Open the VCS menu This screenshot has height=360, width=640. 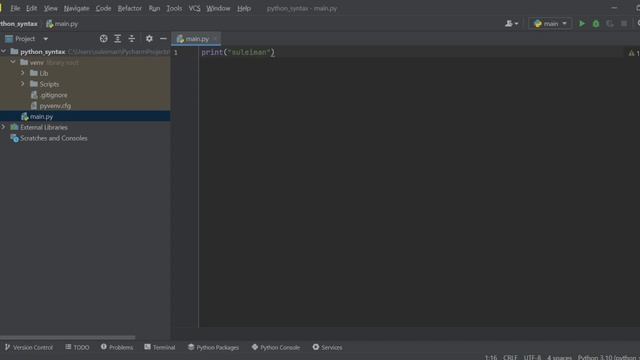point(194,8)
